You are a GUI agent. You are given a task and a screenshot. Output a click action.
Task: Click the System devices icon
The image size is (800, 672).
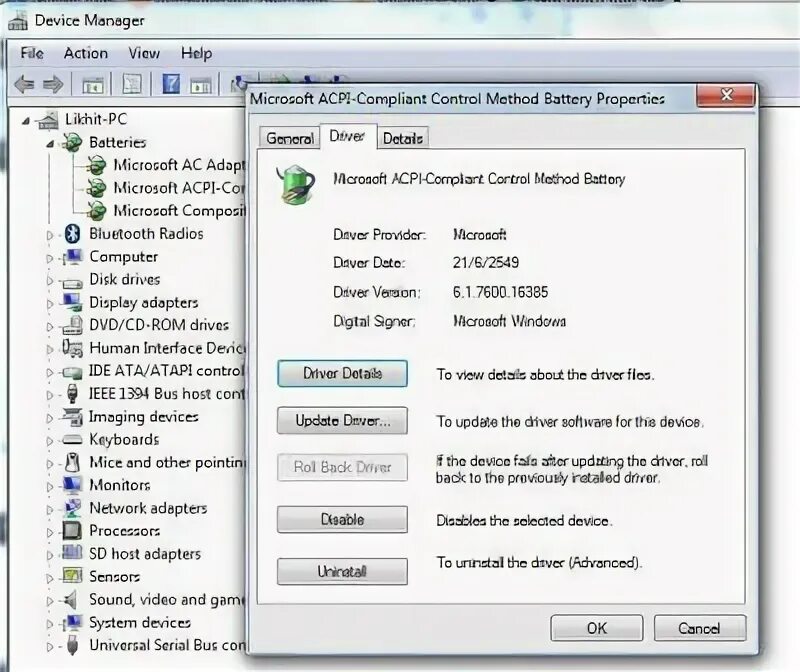(72, 623)
